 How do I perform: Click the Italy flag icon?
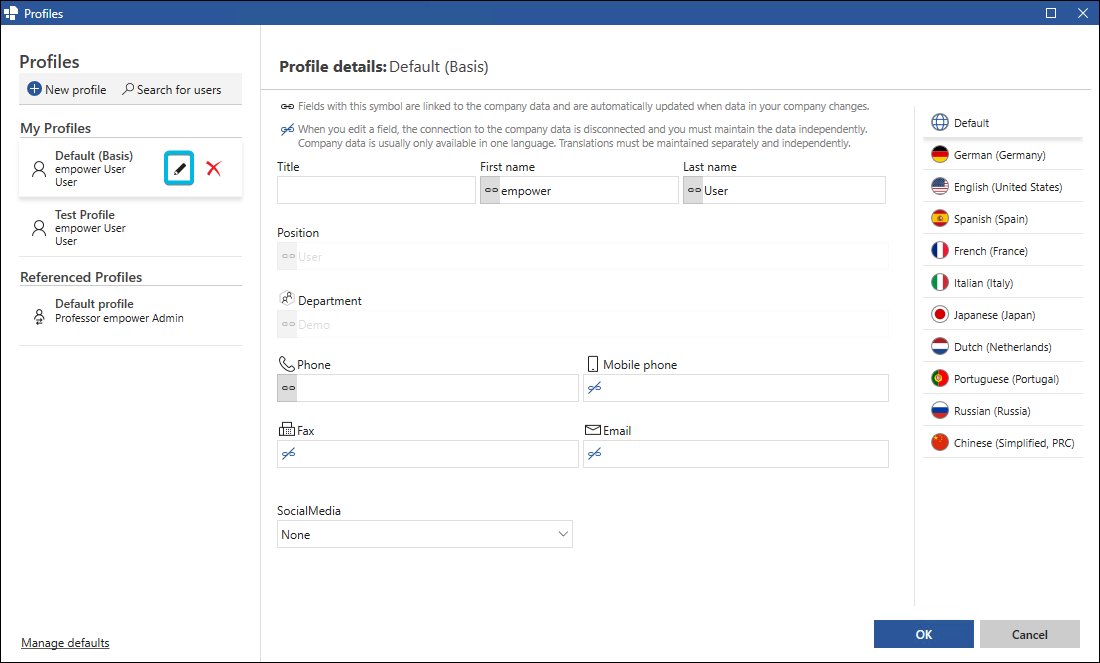coord(940,283)
